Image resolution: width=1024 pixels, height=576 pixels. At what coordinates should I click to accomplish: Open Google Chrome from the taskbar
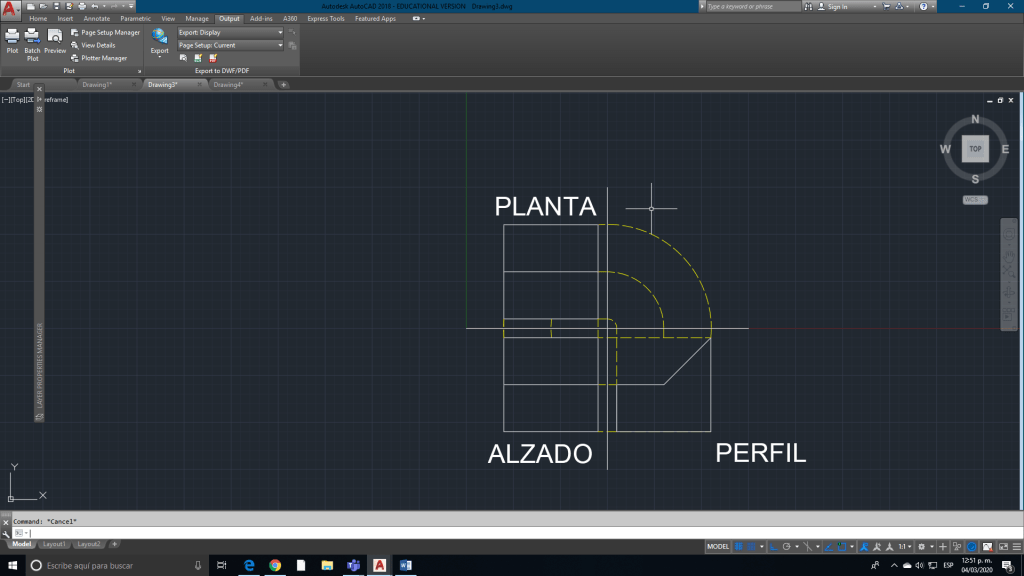click(275, 566)
